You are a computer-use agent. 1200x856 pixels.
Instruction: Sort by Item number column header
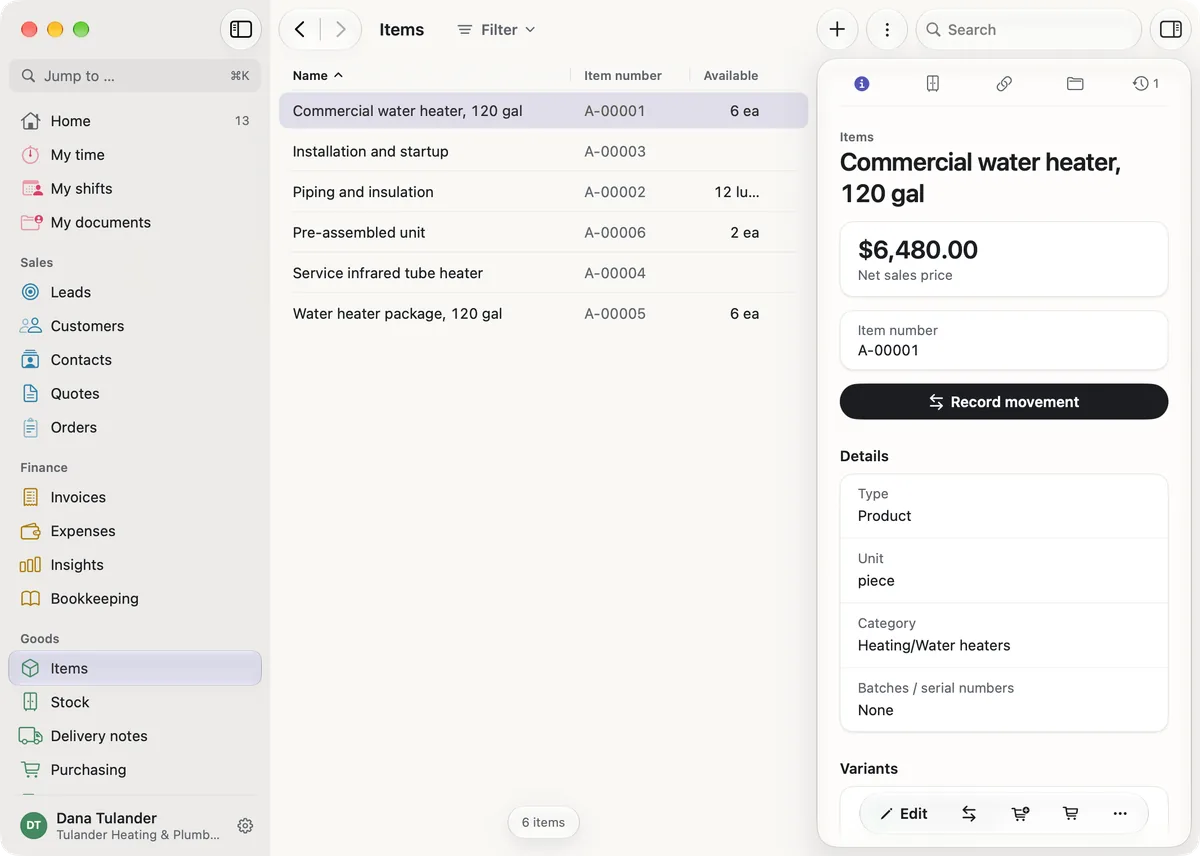pos(623,75)
